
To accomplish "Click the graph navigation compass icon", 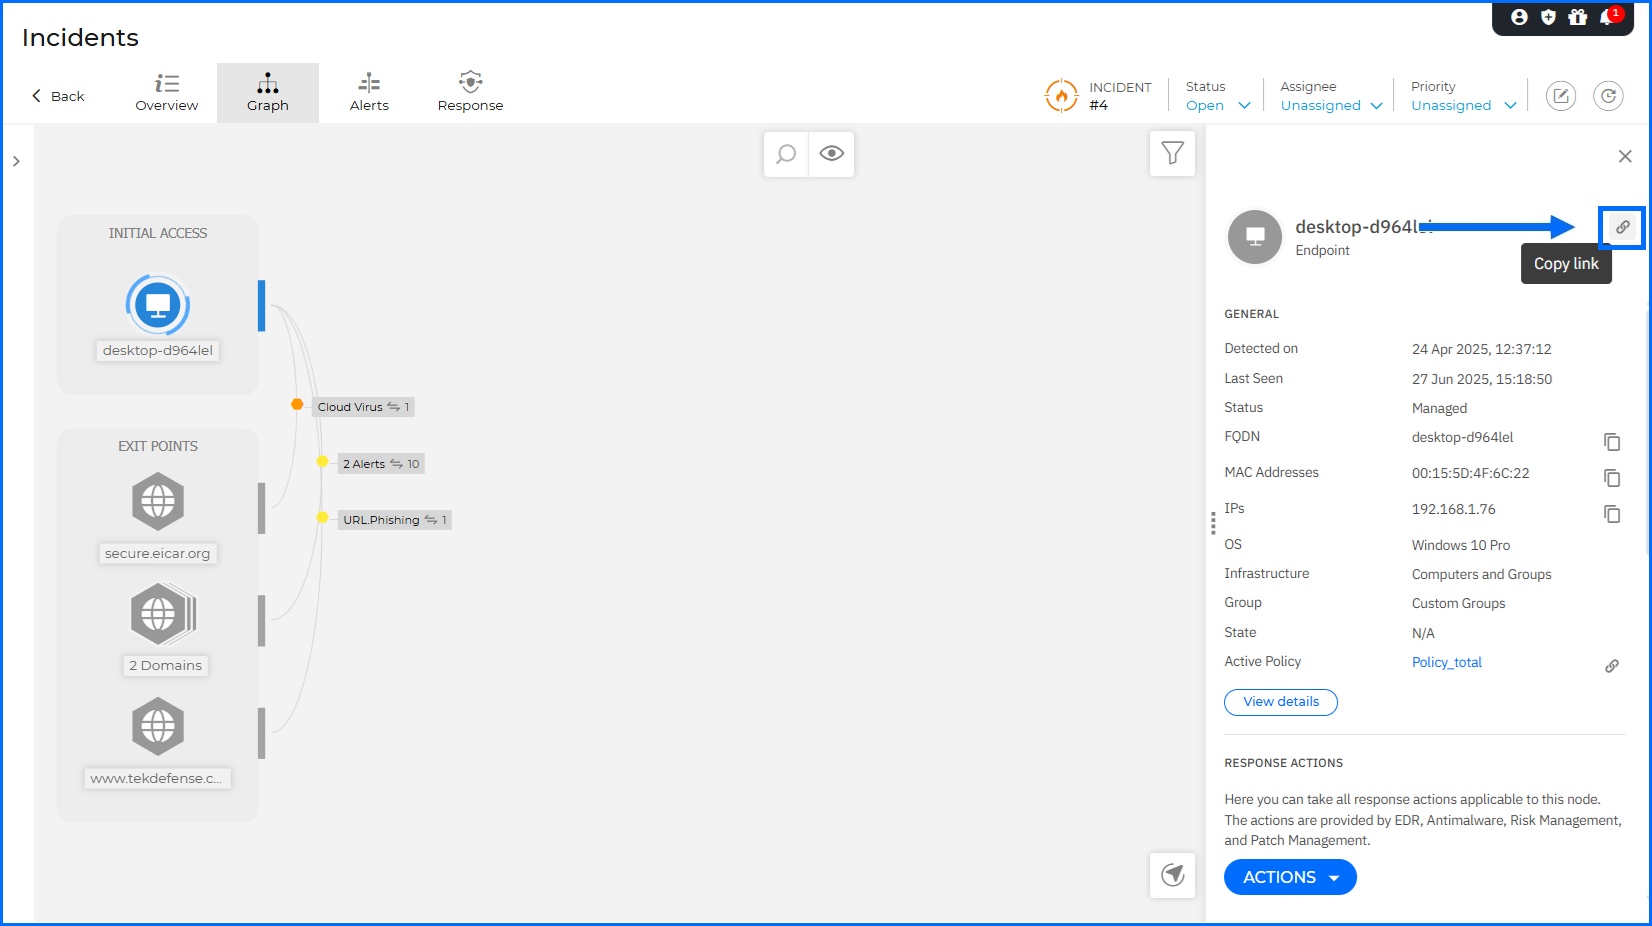I will [1172, 875].
